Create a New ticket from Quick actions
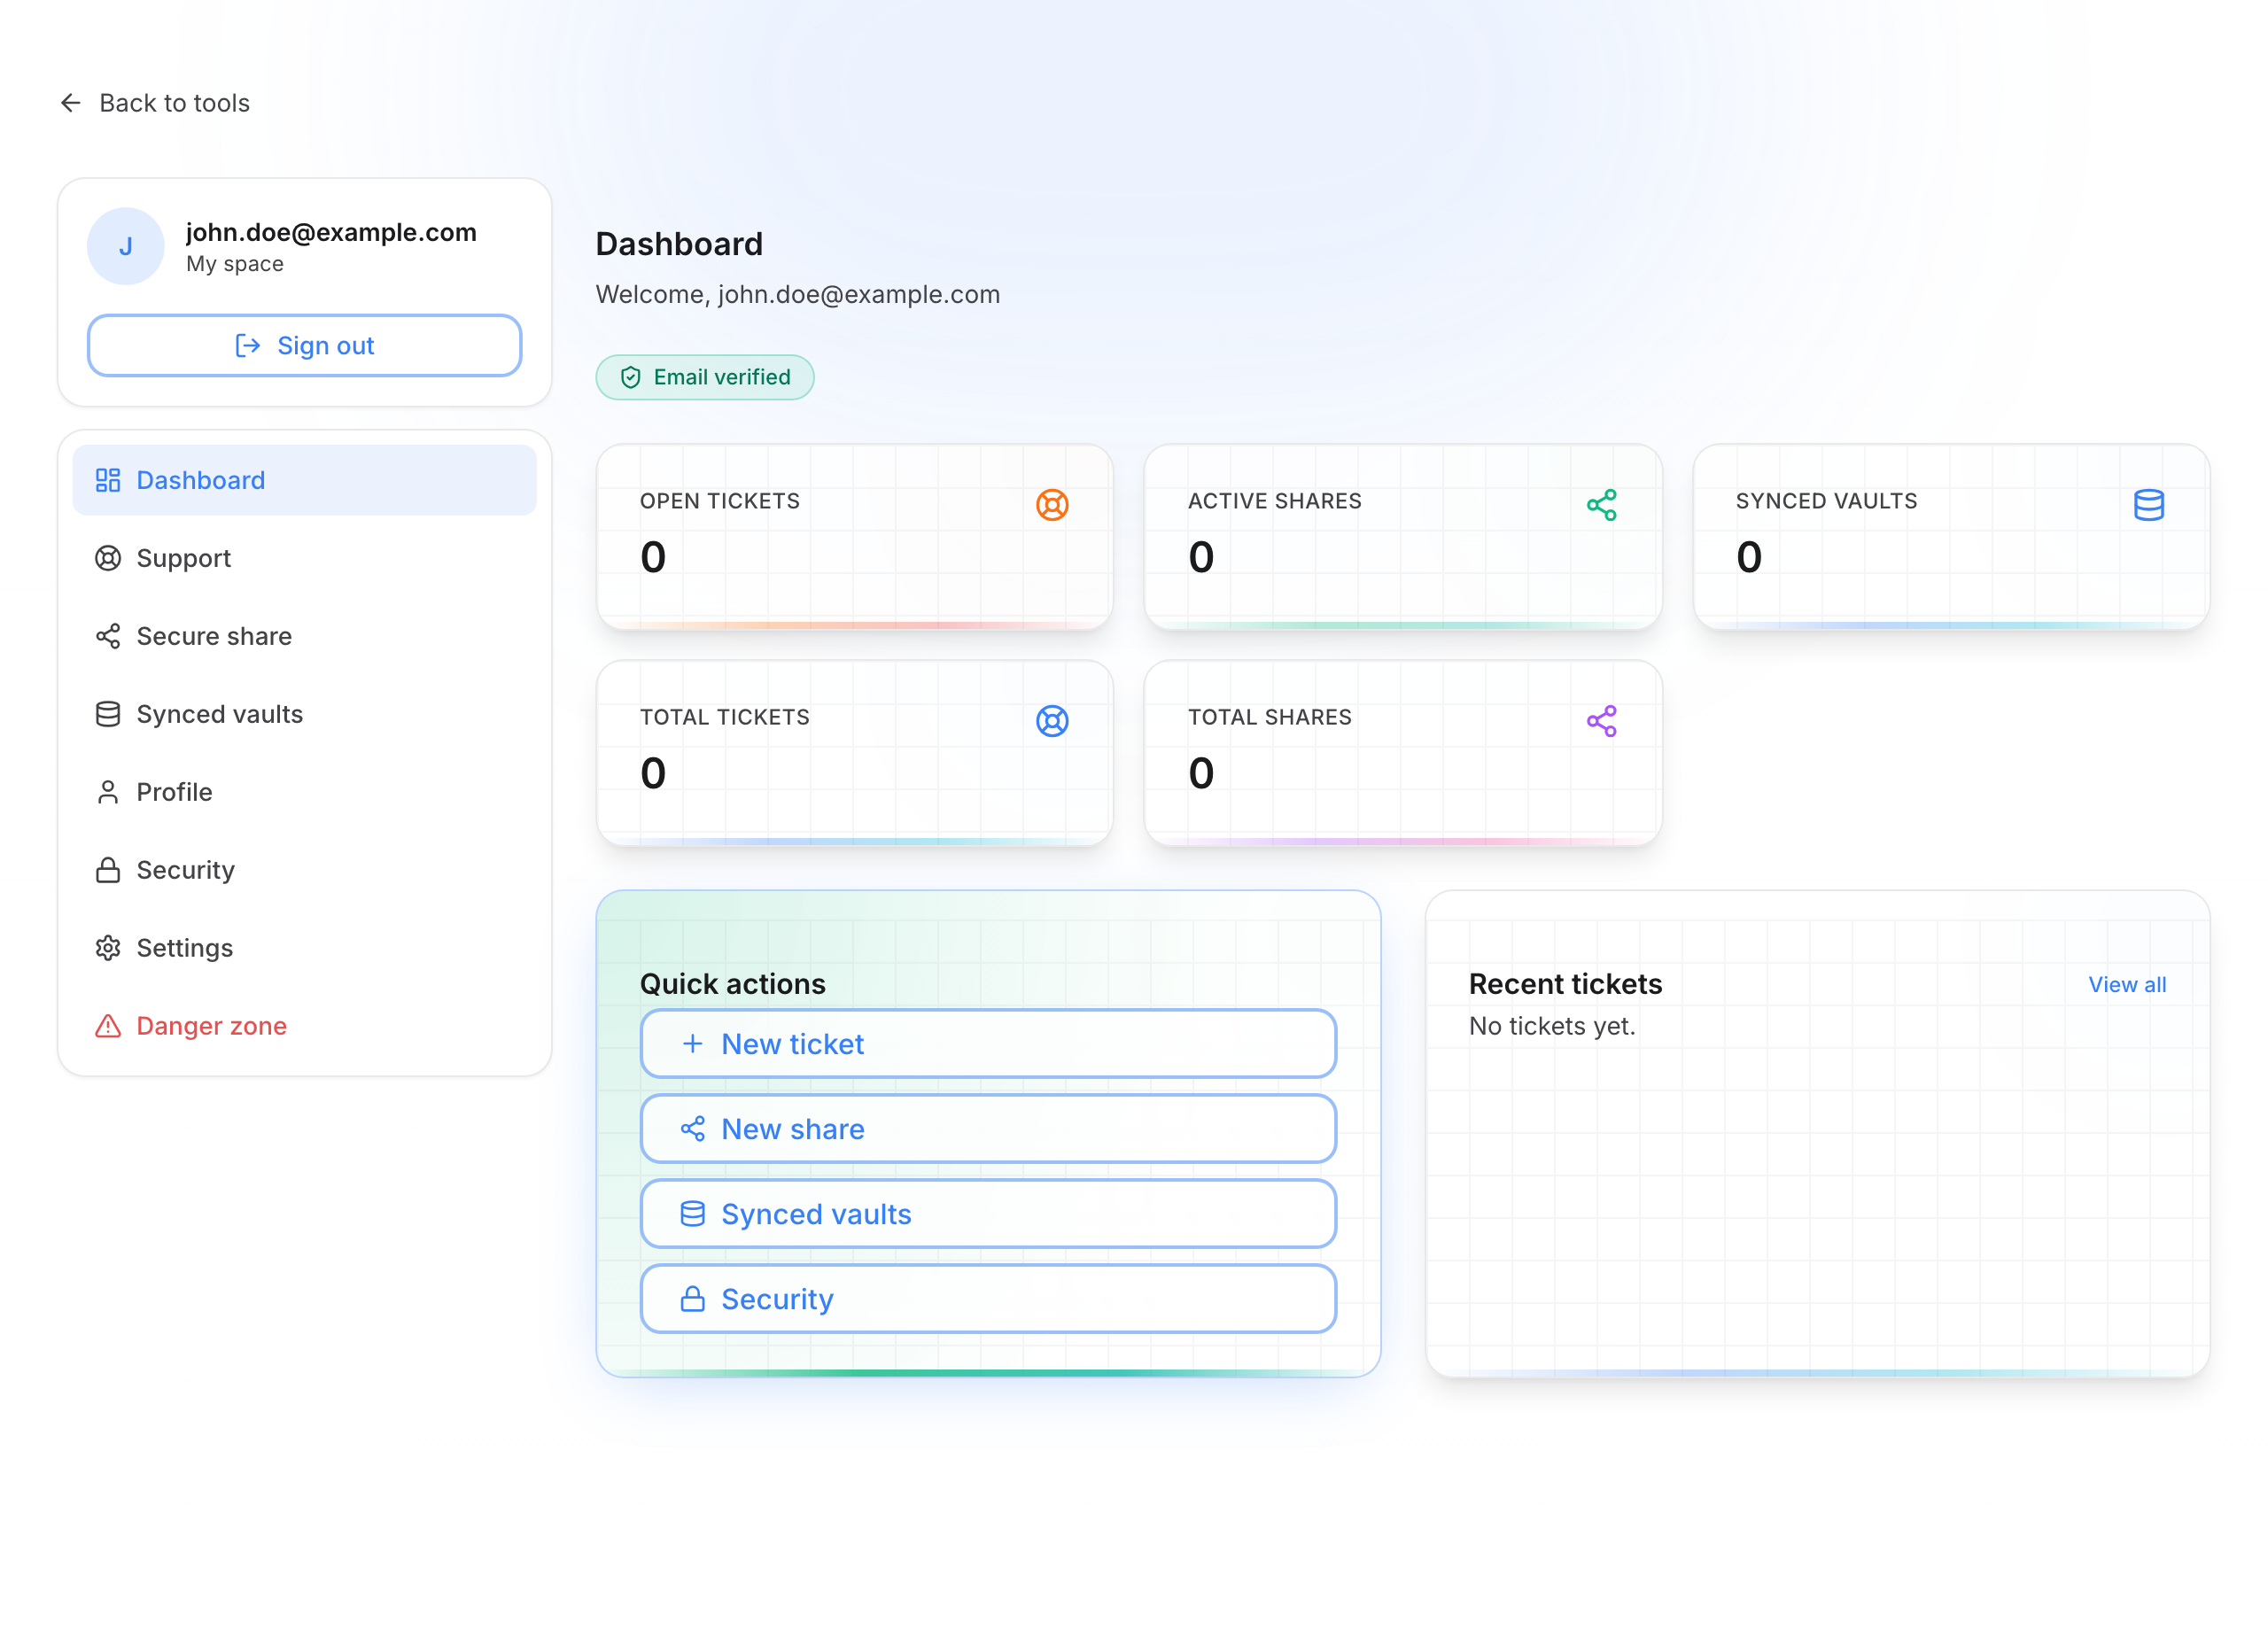The width and height of the screenshot is (2268, 1637). [988, 1044]
